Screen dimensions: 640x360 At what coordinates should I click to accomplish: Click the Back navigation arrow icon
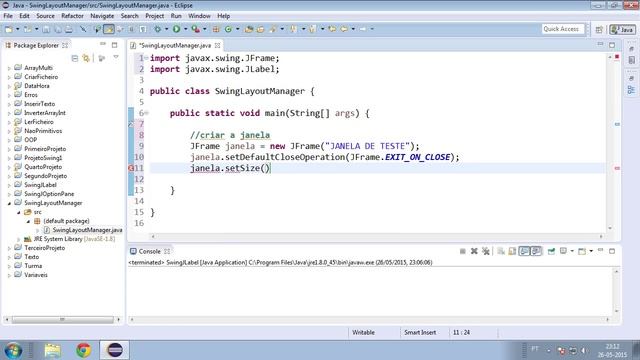click(344, 29)
